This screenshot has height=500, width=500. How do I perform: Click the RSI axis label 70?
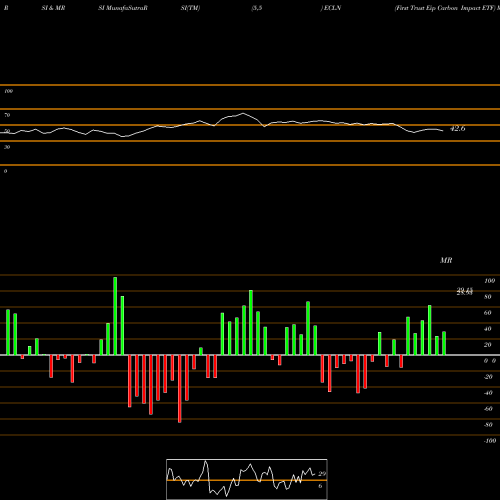tap(7, 115)
